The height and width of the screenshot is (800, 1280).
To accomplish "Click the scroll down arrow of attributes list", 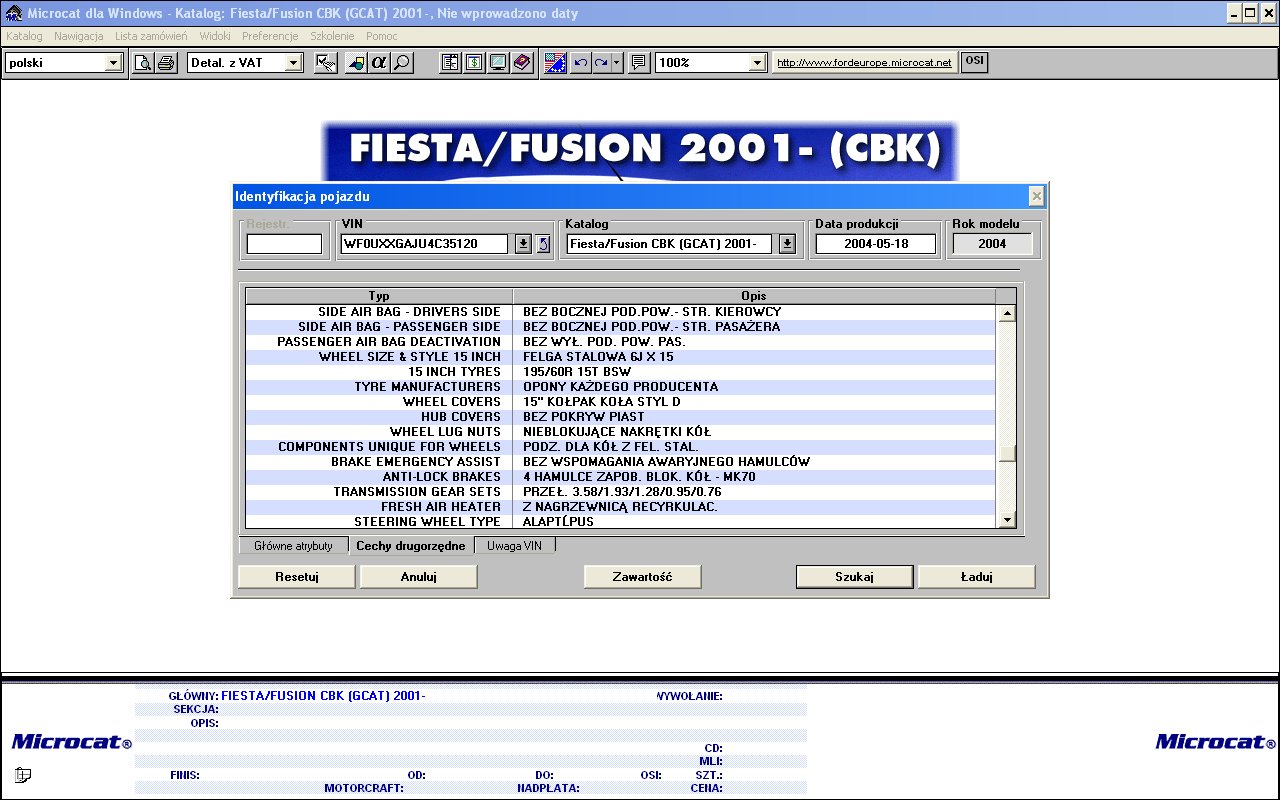I will pos(1007,519).
